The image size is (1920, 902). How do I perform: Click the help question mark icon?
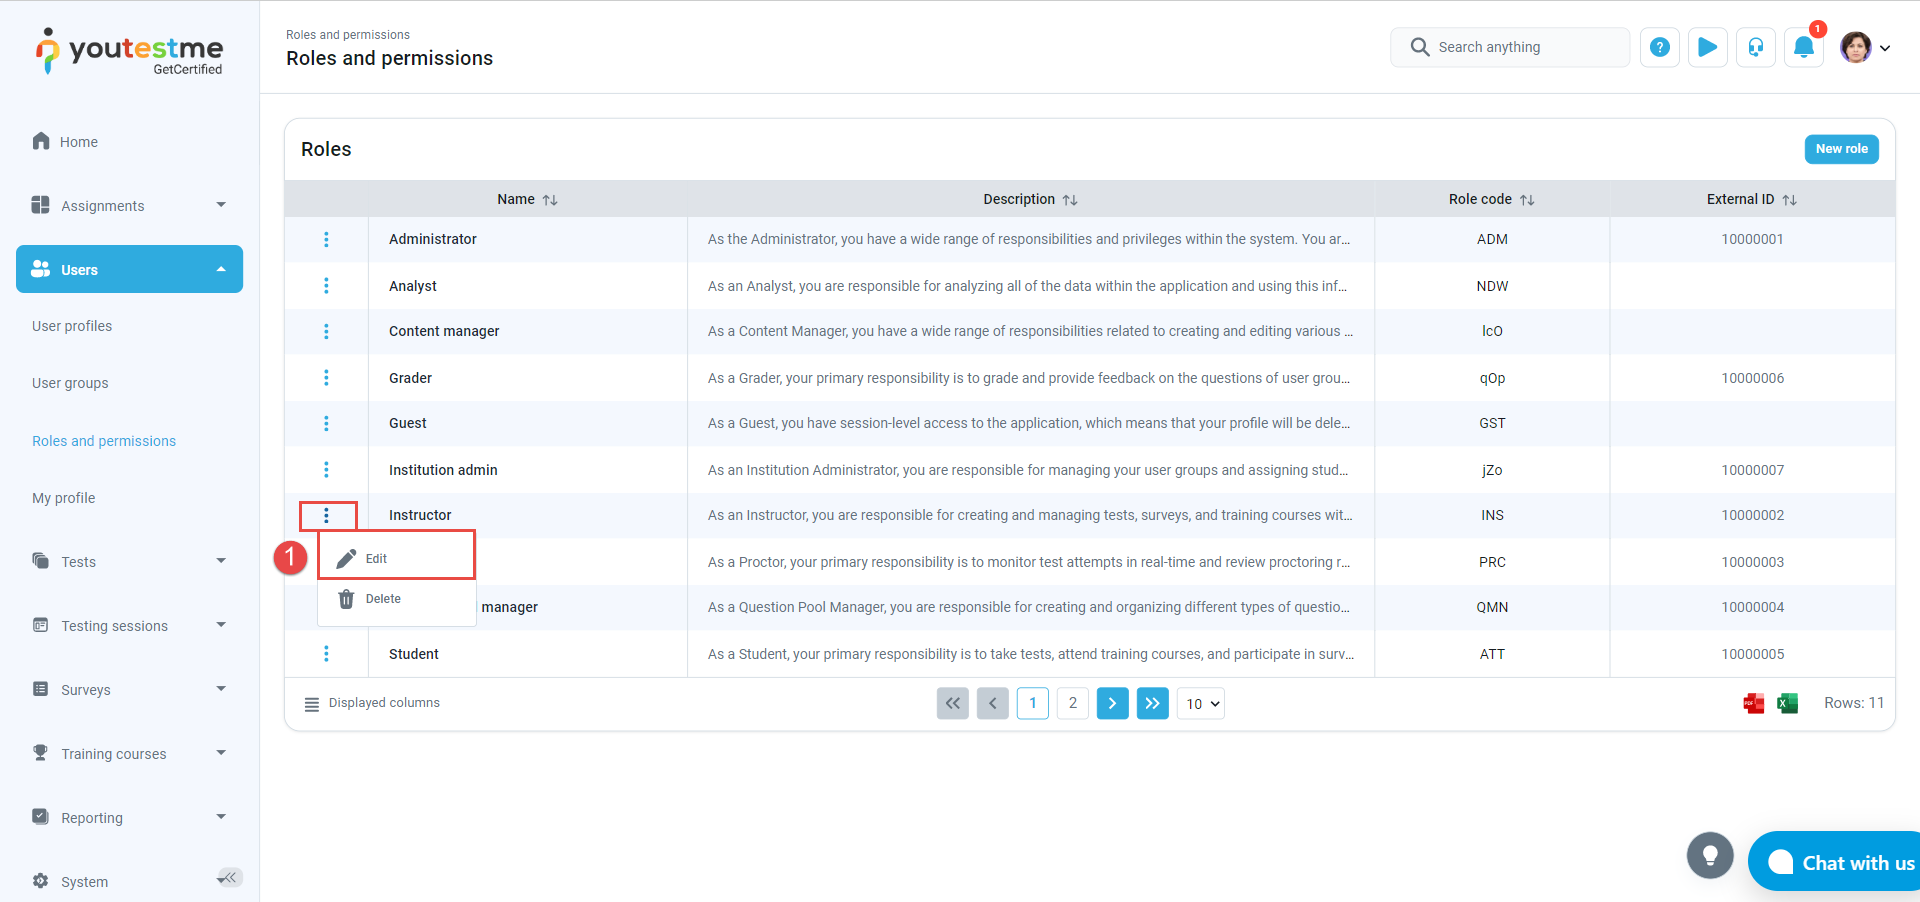click(1659, 47)
